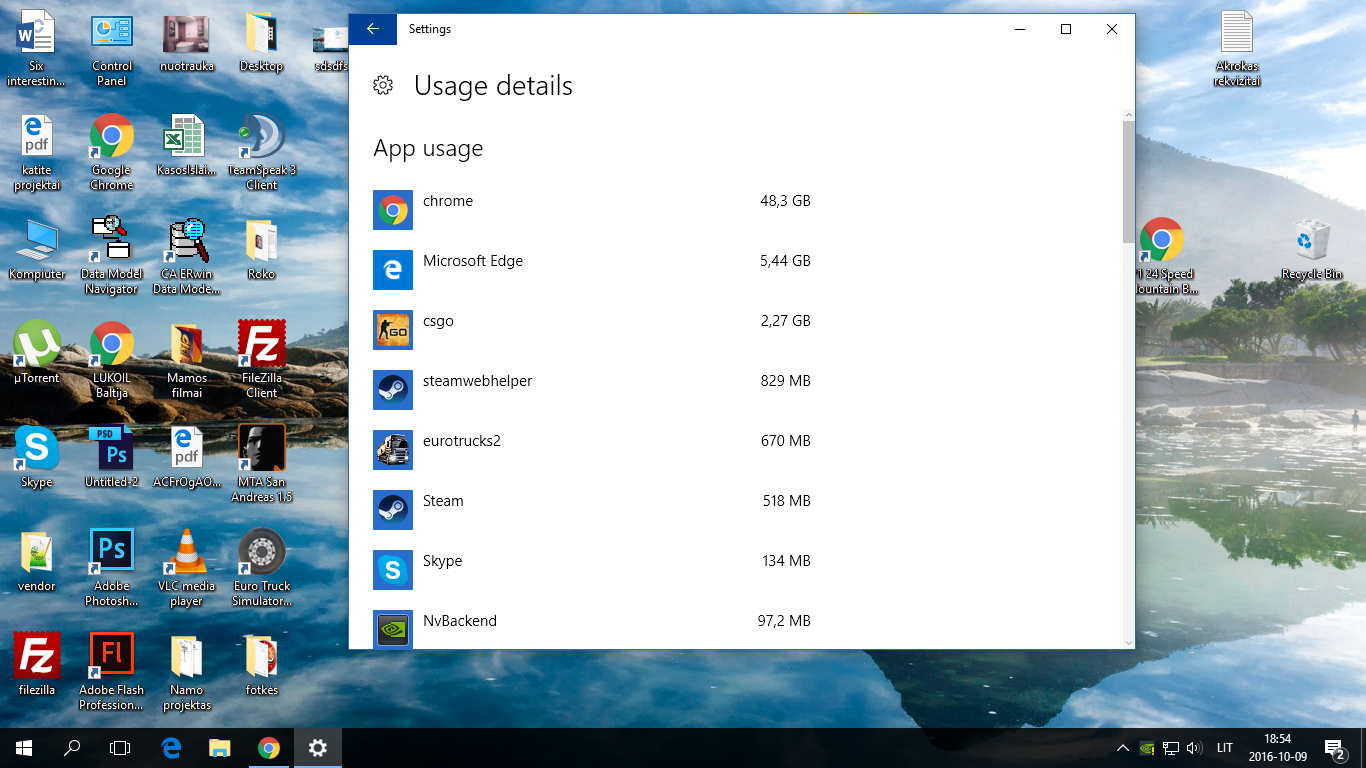The height and width of the screenshot is (768, 1366).
Task: Click the '829 MB' usage value
Action: point(786,381)
